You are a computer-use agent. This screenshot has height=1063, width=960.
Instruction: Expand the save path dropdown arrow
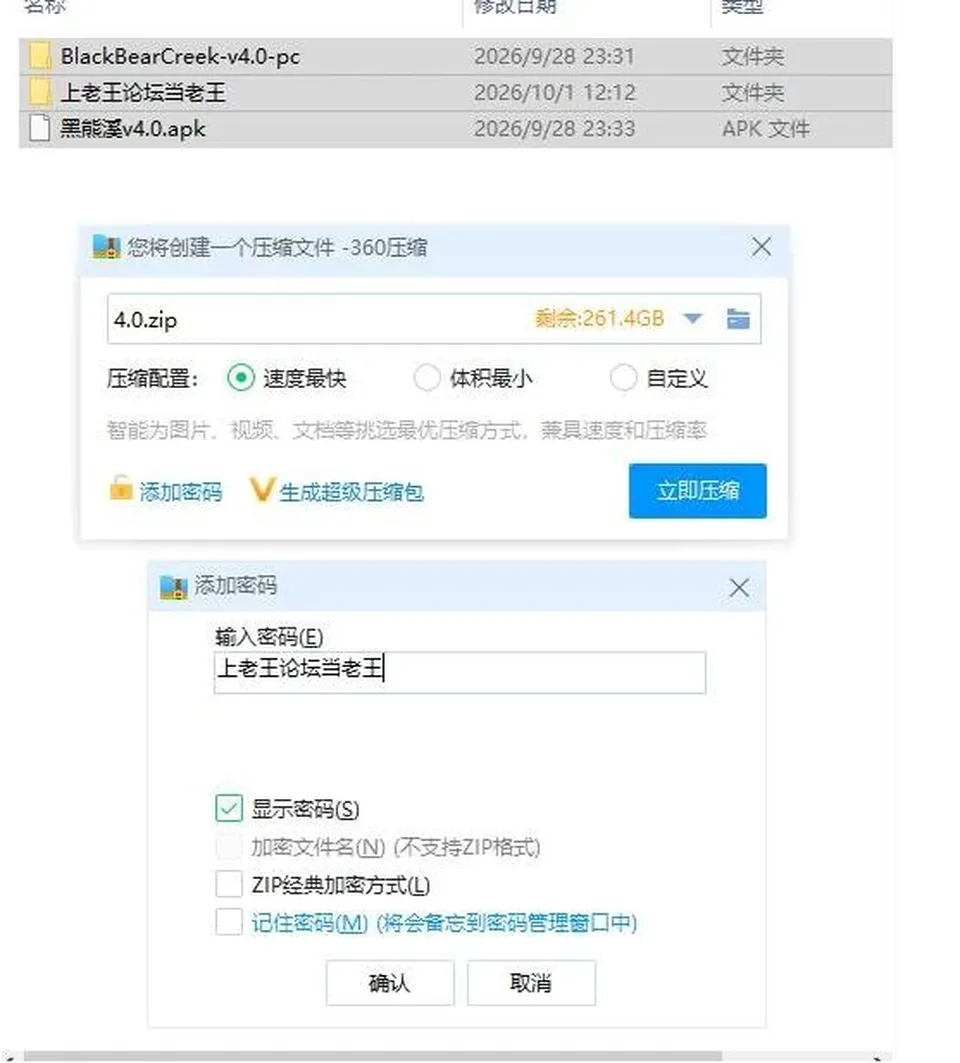(x=692, y=318)
